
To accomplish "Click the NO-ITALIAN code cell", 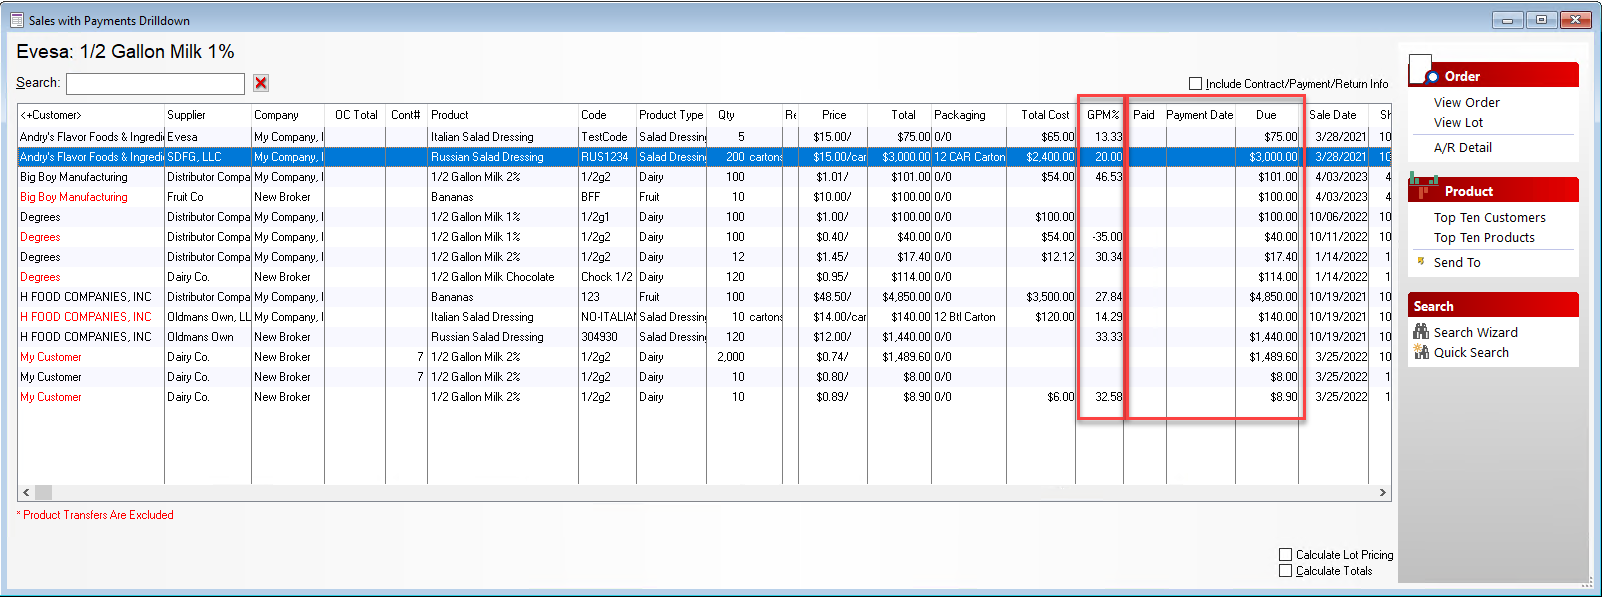I will coord(608,317).
